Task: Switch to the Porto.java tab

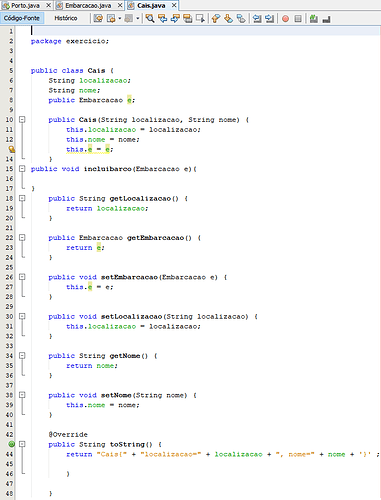Action: 25,5
